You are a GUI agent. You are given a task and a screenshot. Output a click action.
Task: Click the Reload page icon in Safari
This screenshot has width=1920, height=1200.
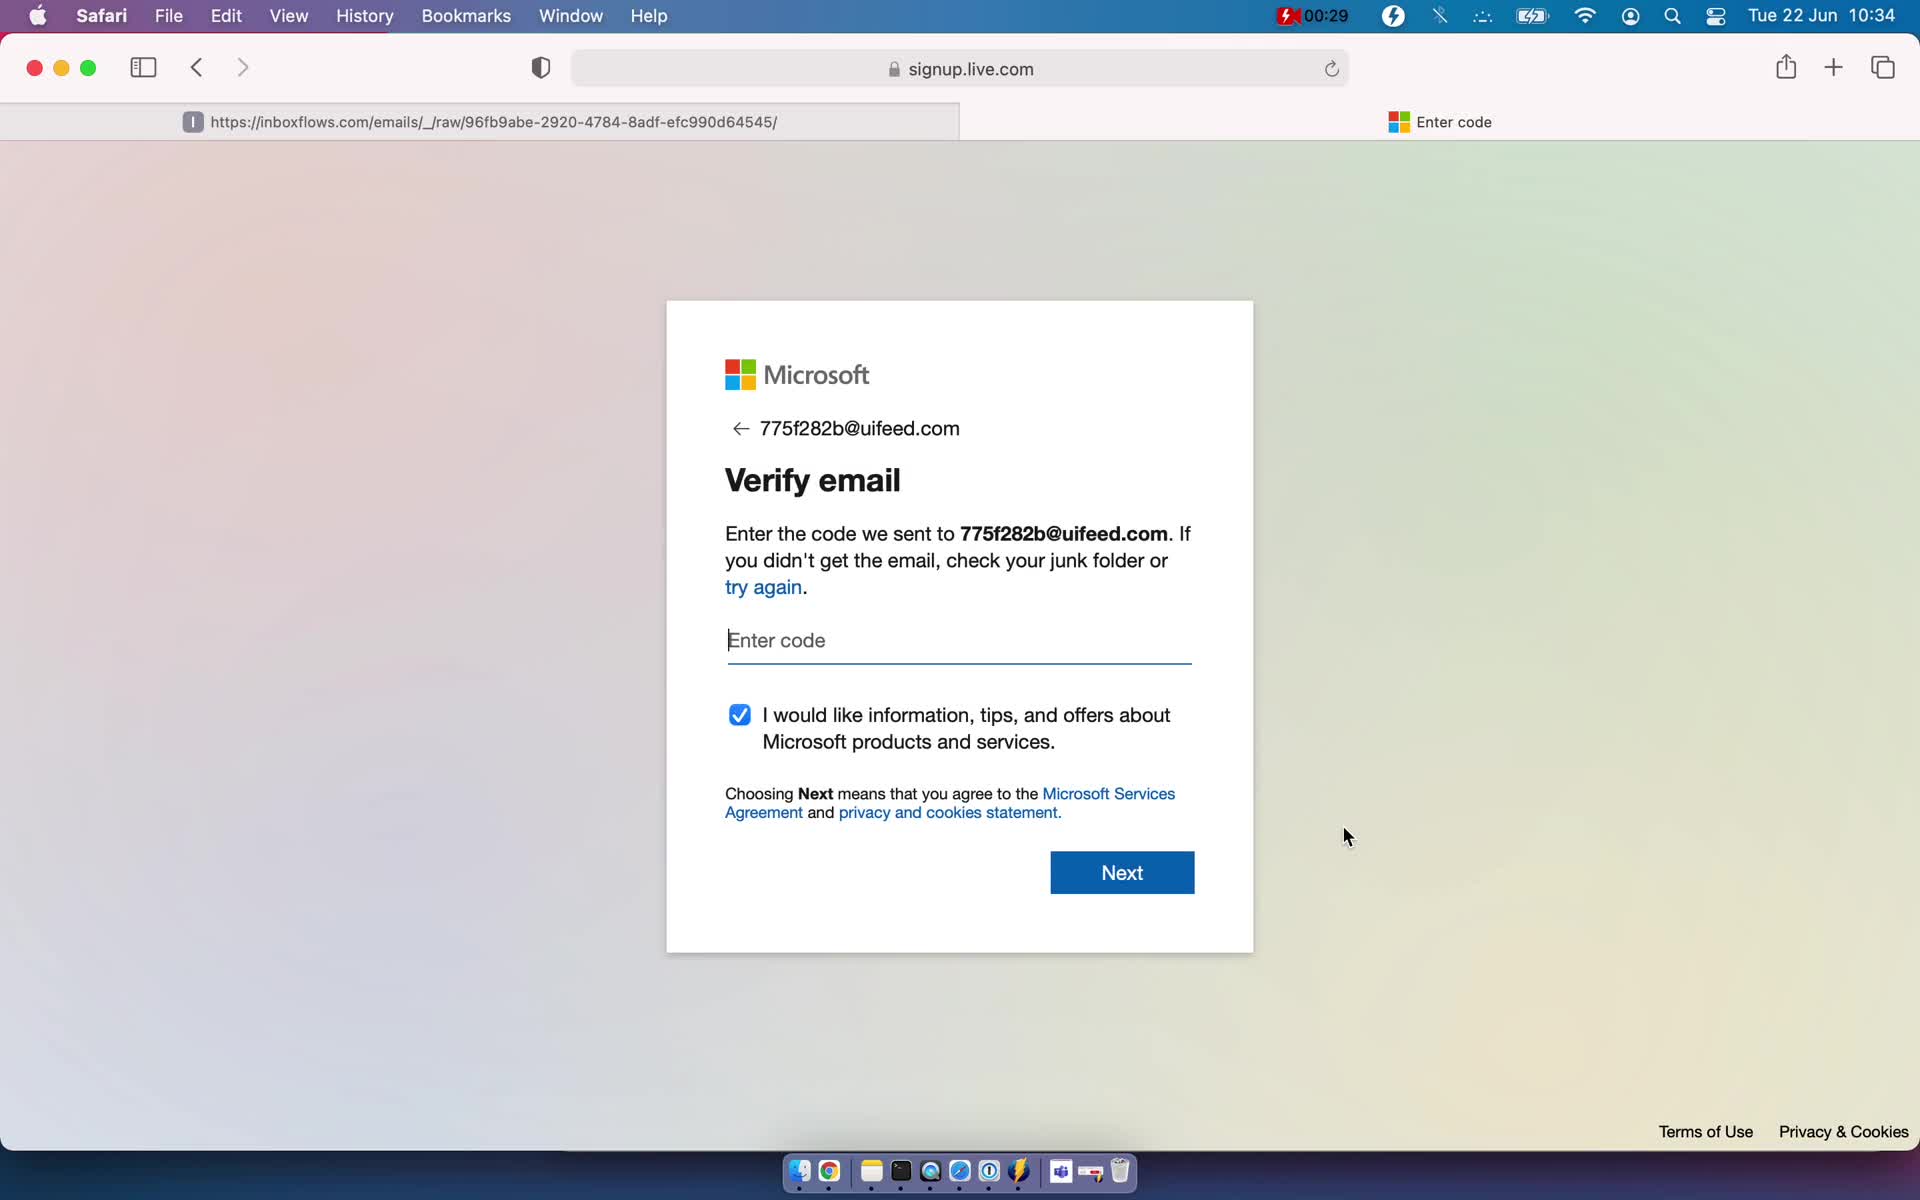(1331, 68)
